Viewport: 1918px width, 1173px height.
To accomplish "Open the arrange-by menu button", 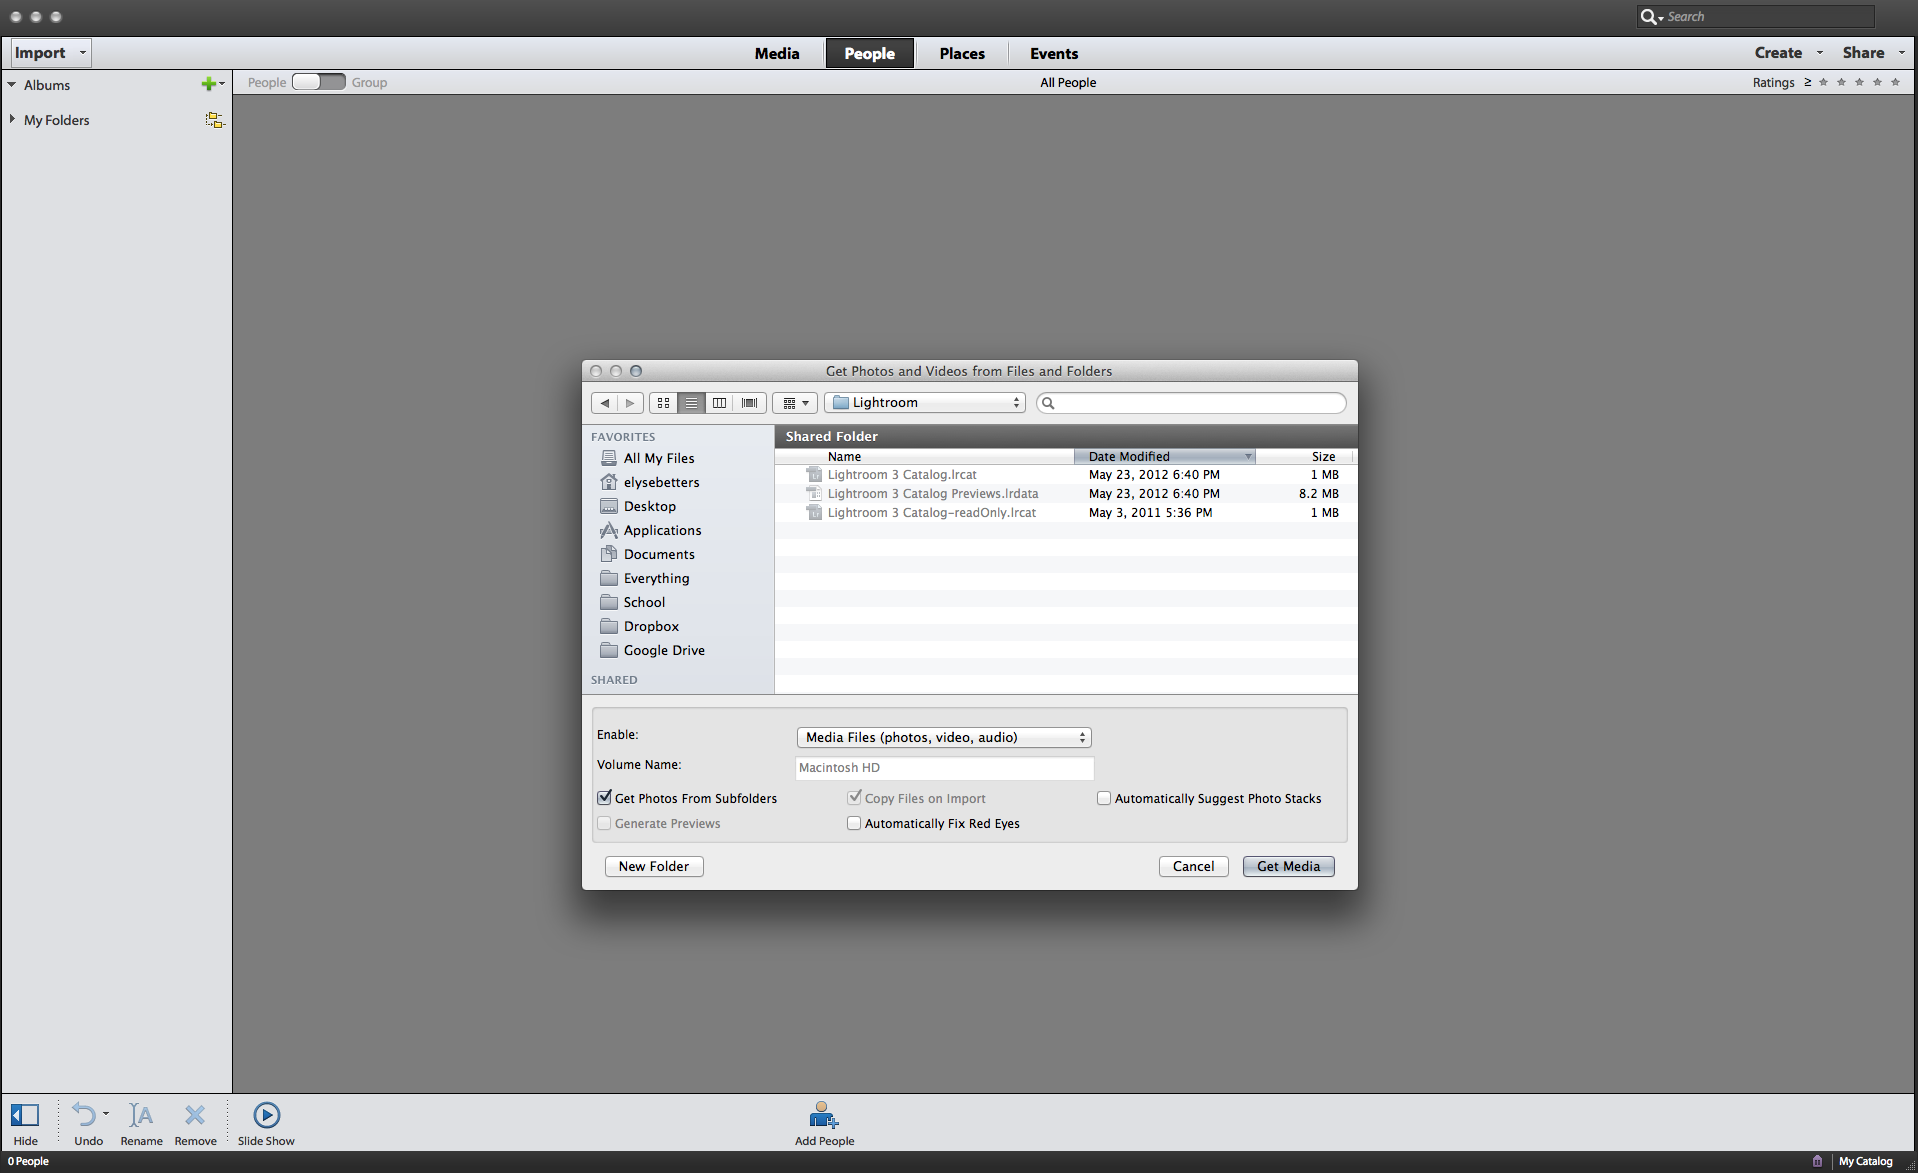I will [x=795, y=403].
